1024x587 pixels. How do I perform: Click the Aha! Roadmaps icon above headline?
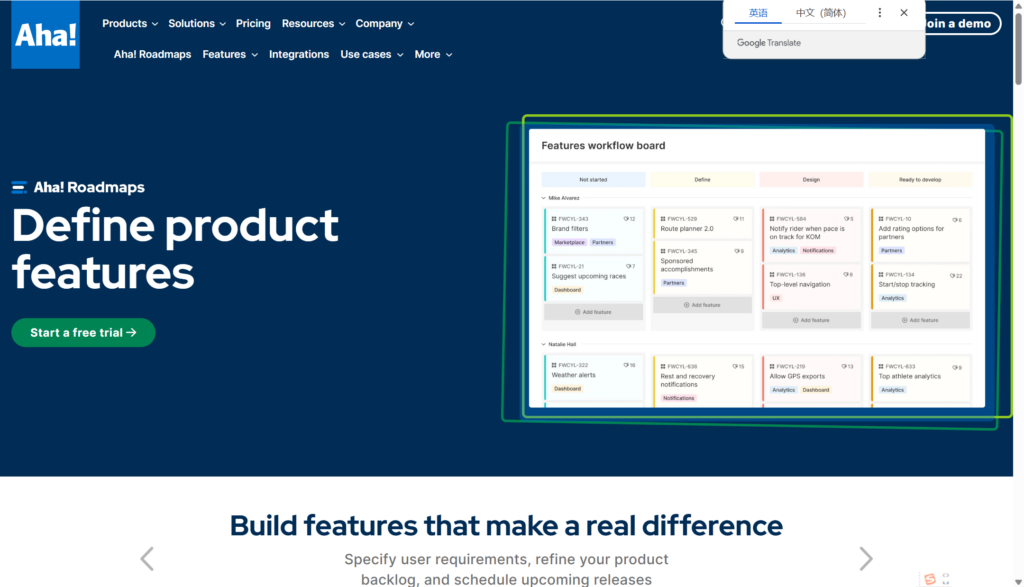pyautogui.click(x=19, y=187)
